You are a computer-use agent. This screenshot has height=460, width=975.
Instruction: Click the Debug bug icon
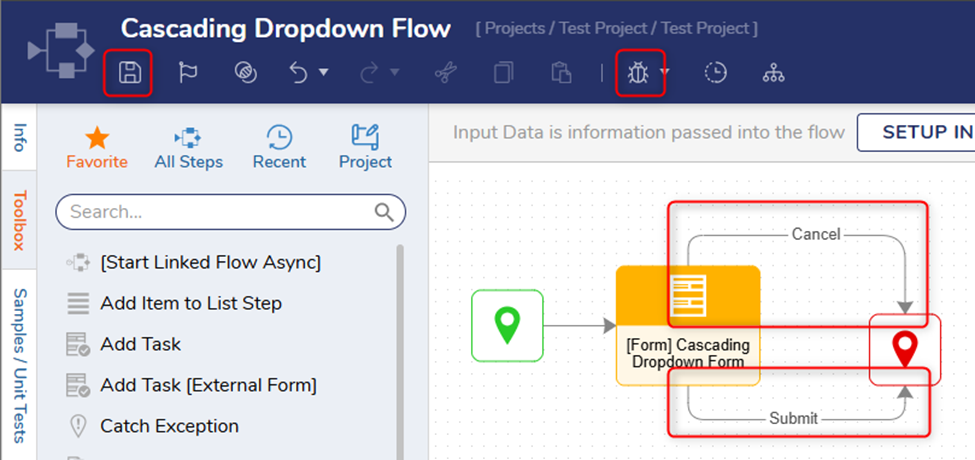point(637,73)
